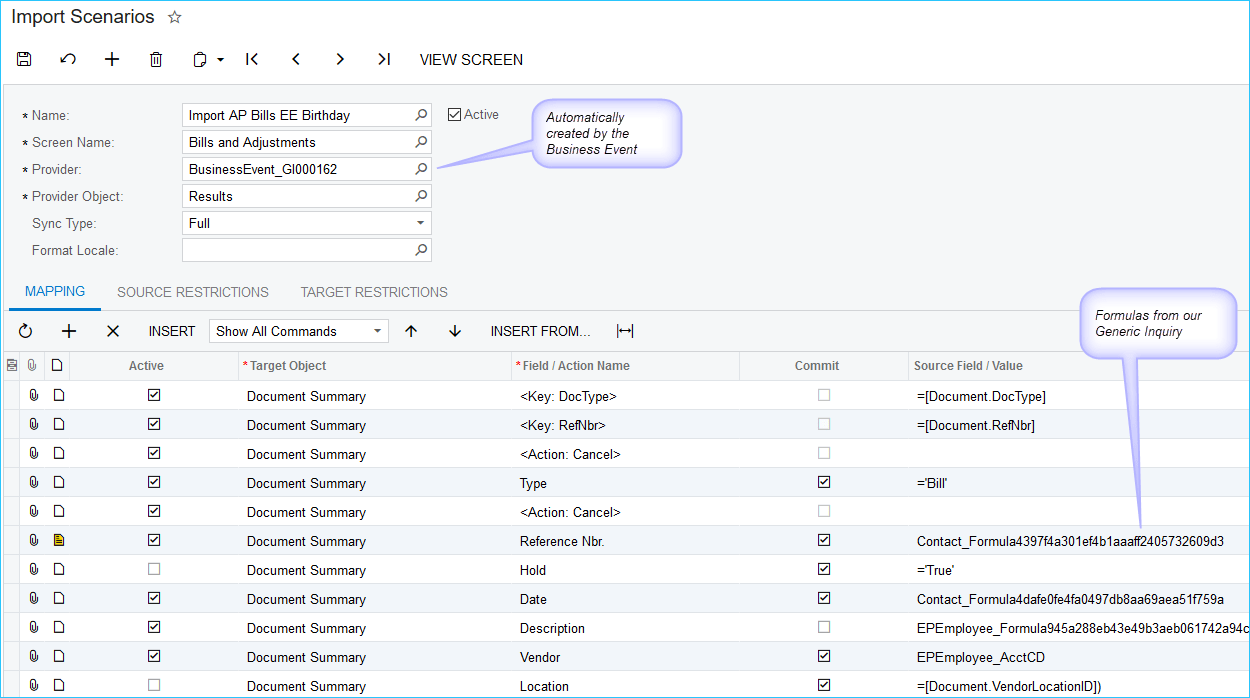Switch to the MAPPING tab
This screenshot has height=698, width=1250.
pyautogui.click(x=55, y=292)
